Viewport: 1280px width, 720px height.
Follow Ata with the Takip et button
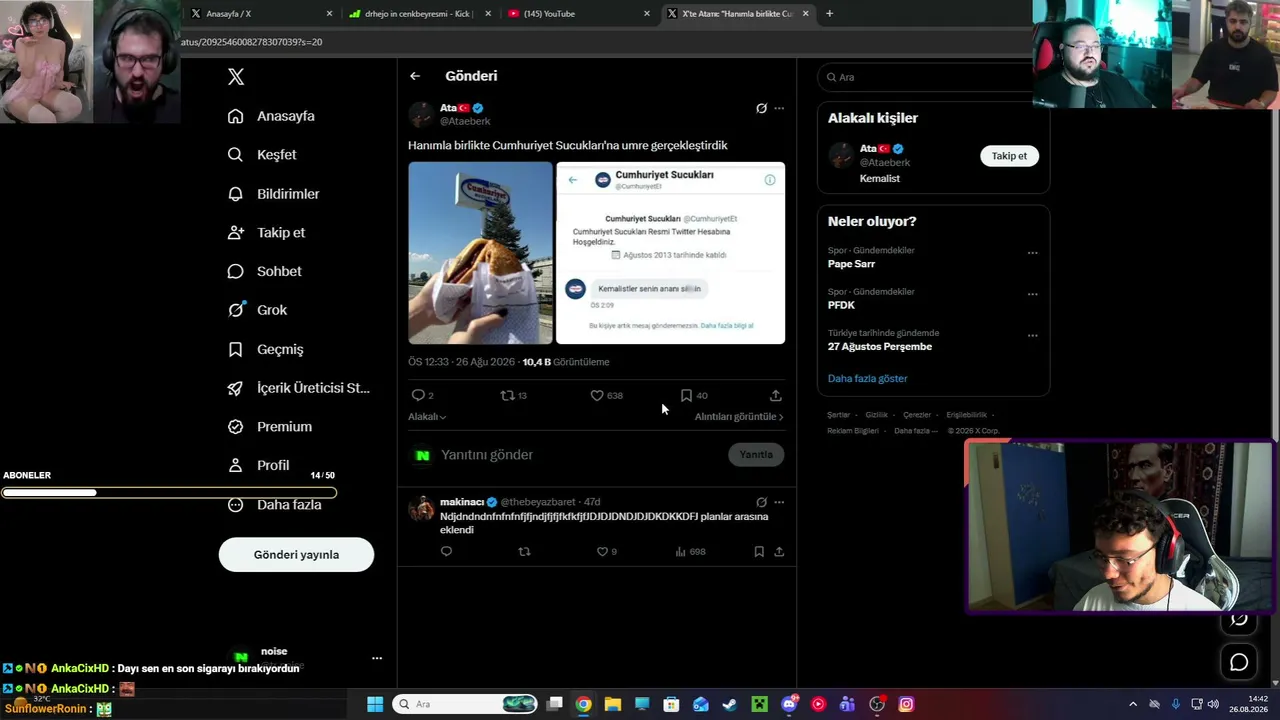[x=1009, y=156]
